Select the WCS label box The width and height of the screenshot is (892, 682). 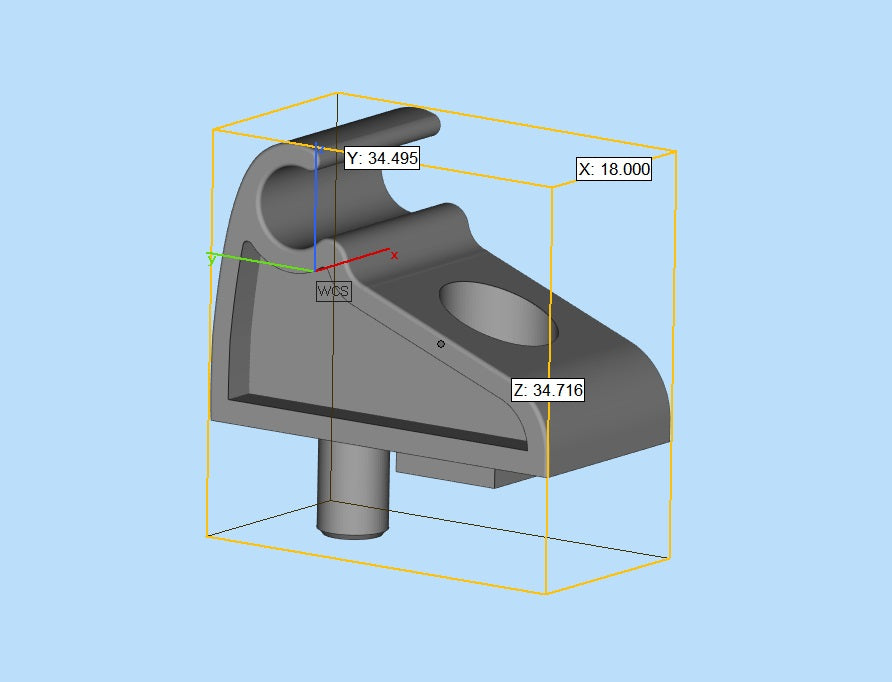[x=334, y=291]
